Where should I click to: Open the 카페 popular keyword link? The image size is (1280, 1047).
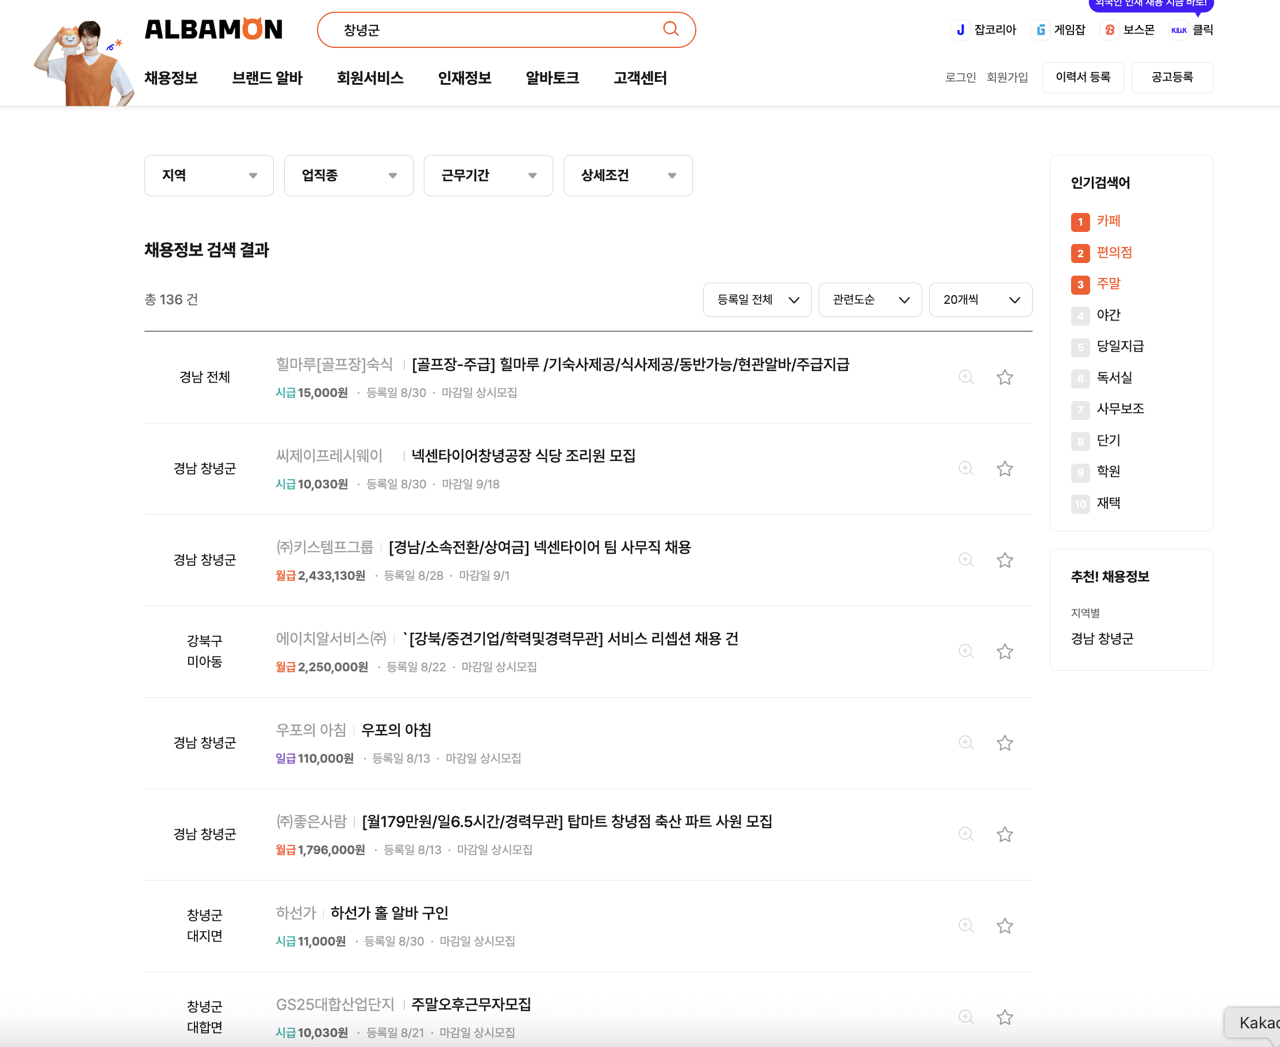1109,221
